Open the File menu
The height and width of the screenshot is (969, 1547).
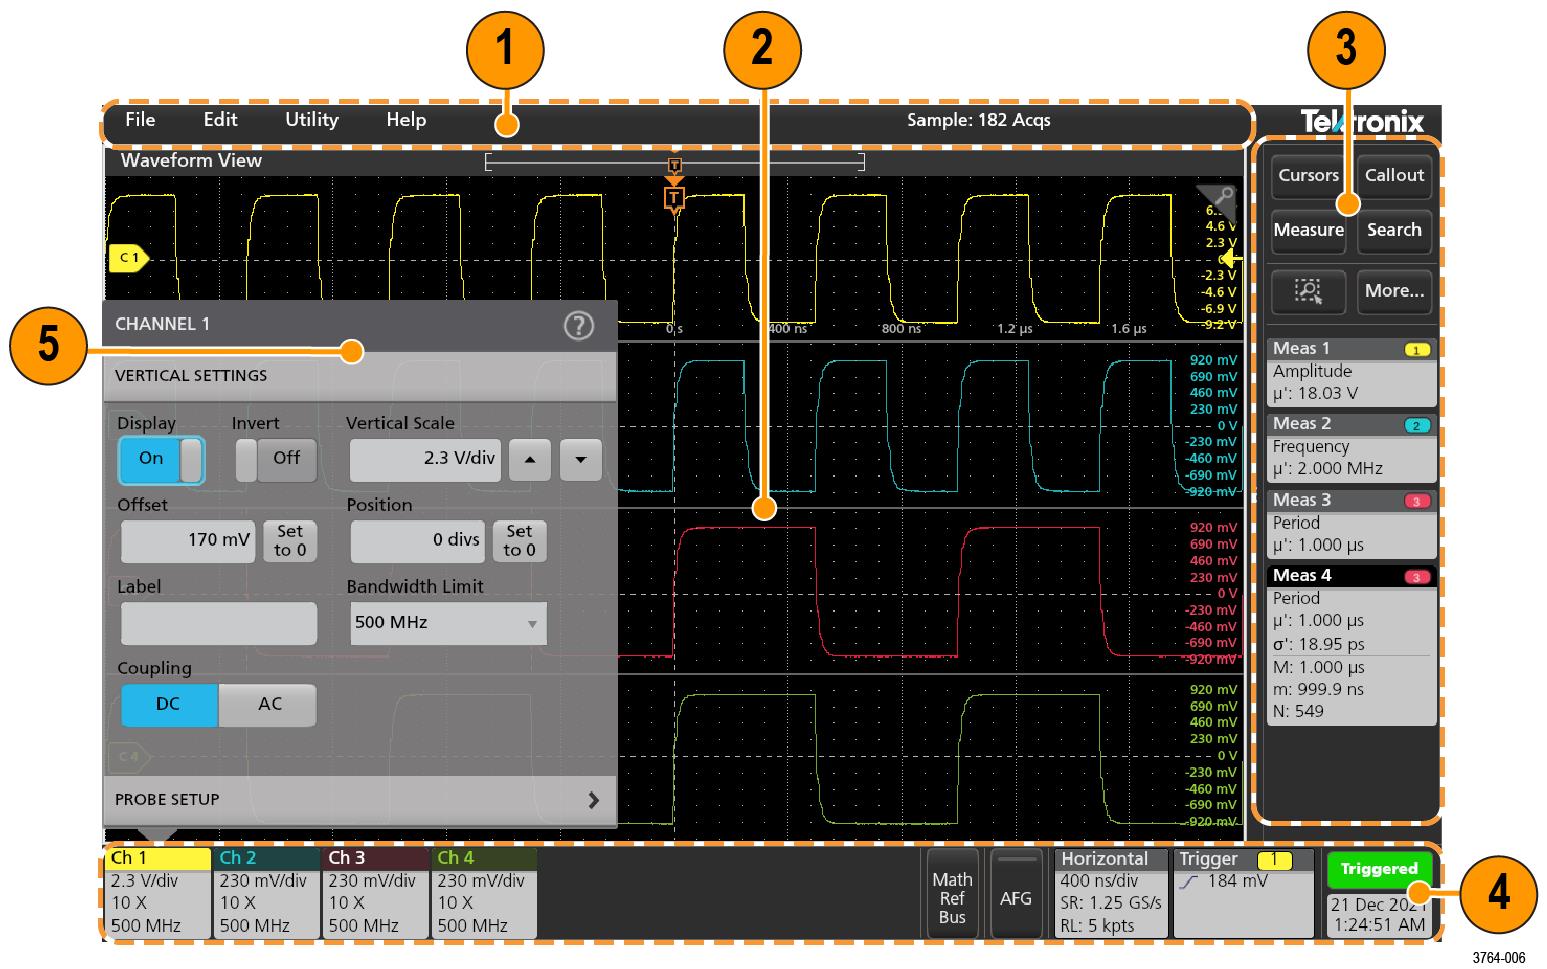pyautogui.click(x=140, y=120)
